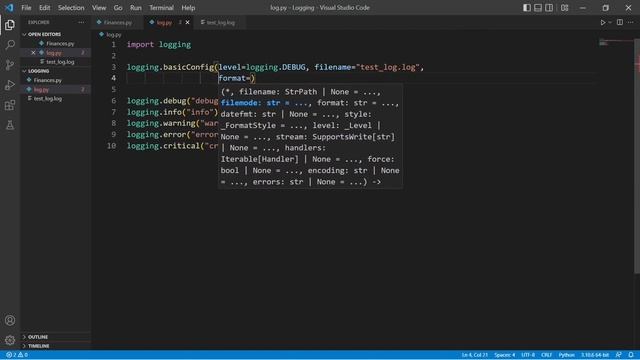Click the feedback icon in status bar
The image size is (640, 360).
619,355
